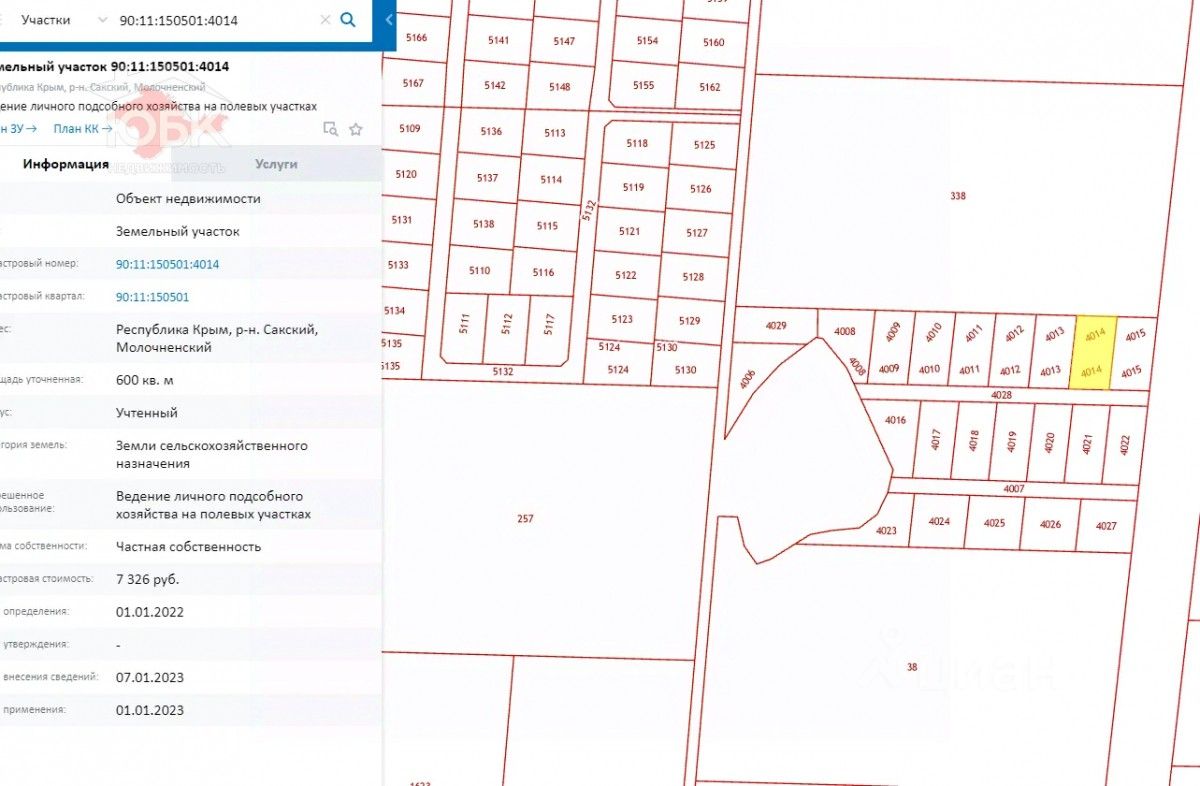Screen dimensions: 1200x786
Task: Click parcel 4025 on the map
Action: pos(994,523)
